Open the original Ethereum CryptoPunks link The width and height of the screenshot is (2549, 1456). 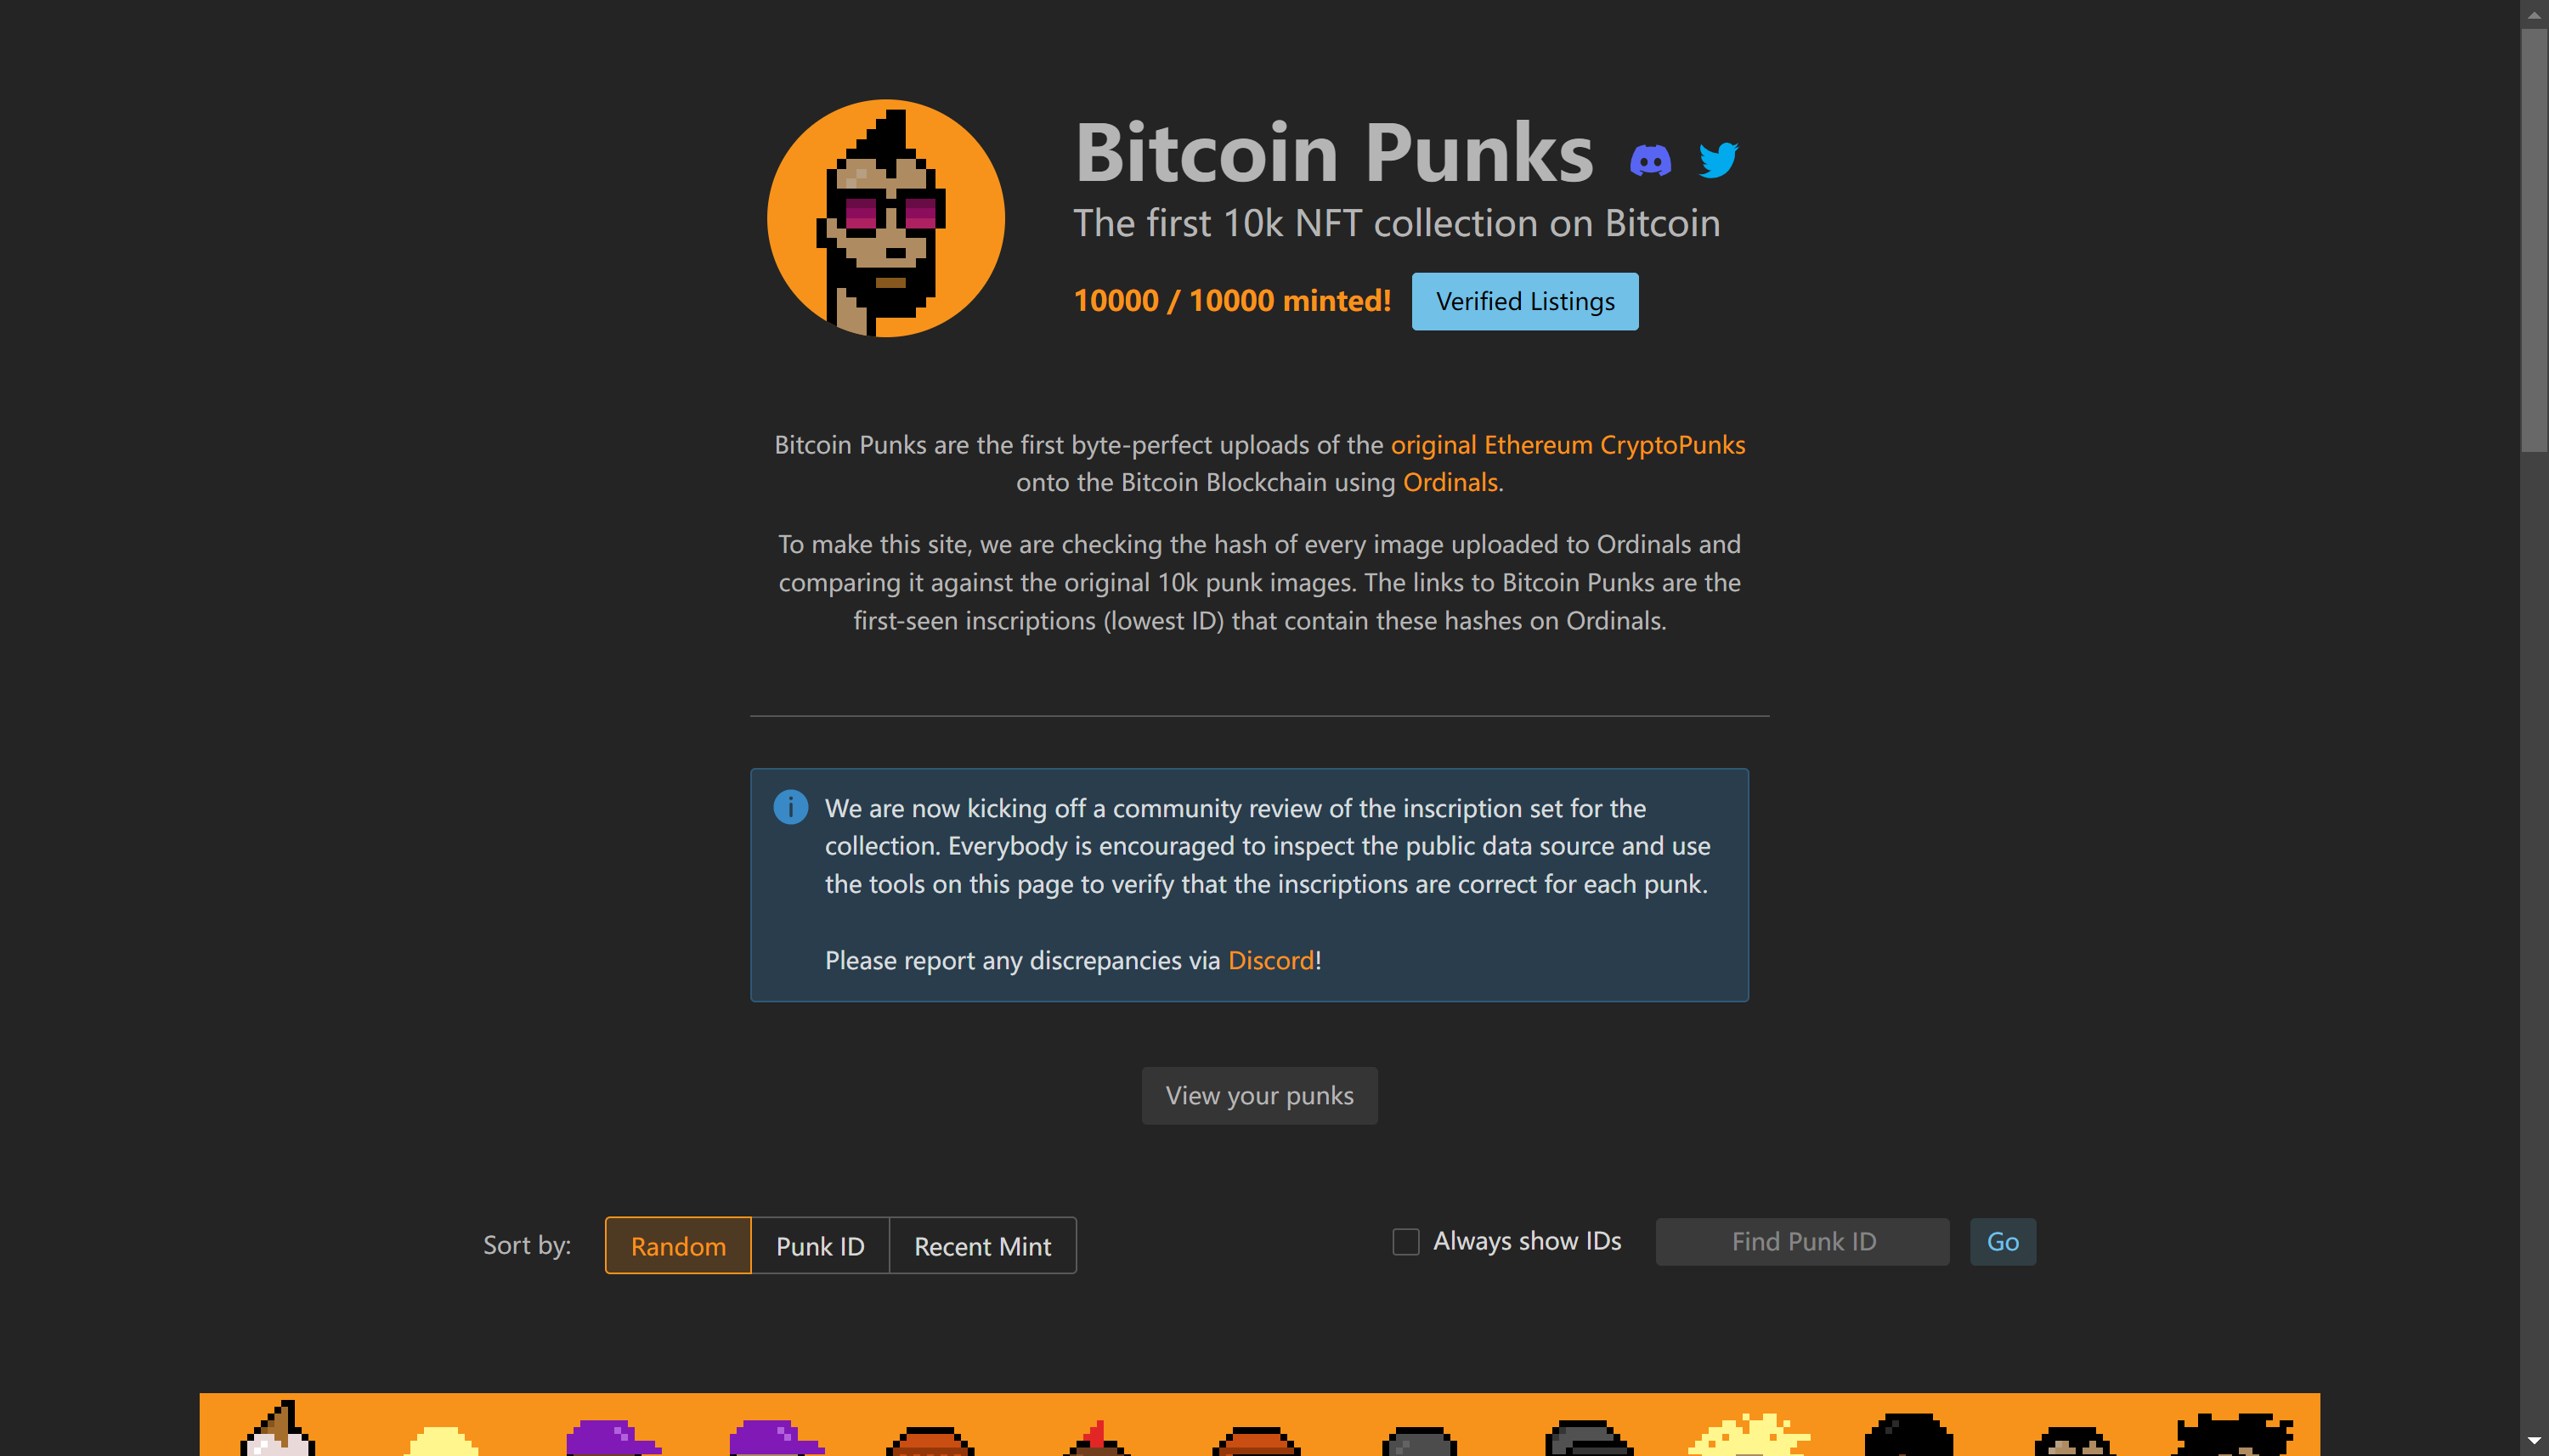coord(1567,445)
